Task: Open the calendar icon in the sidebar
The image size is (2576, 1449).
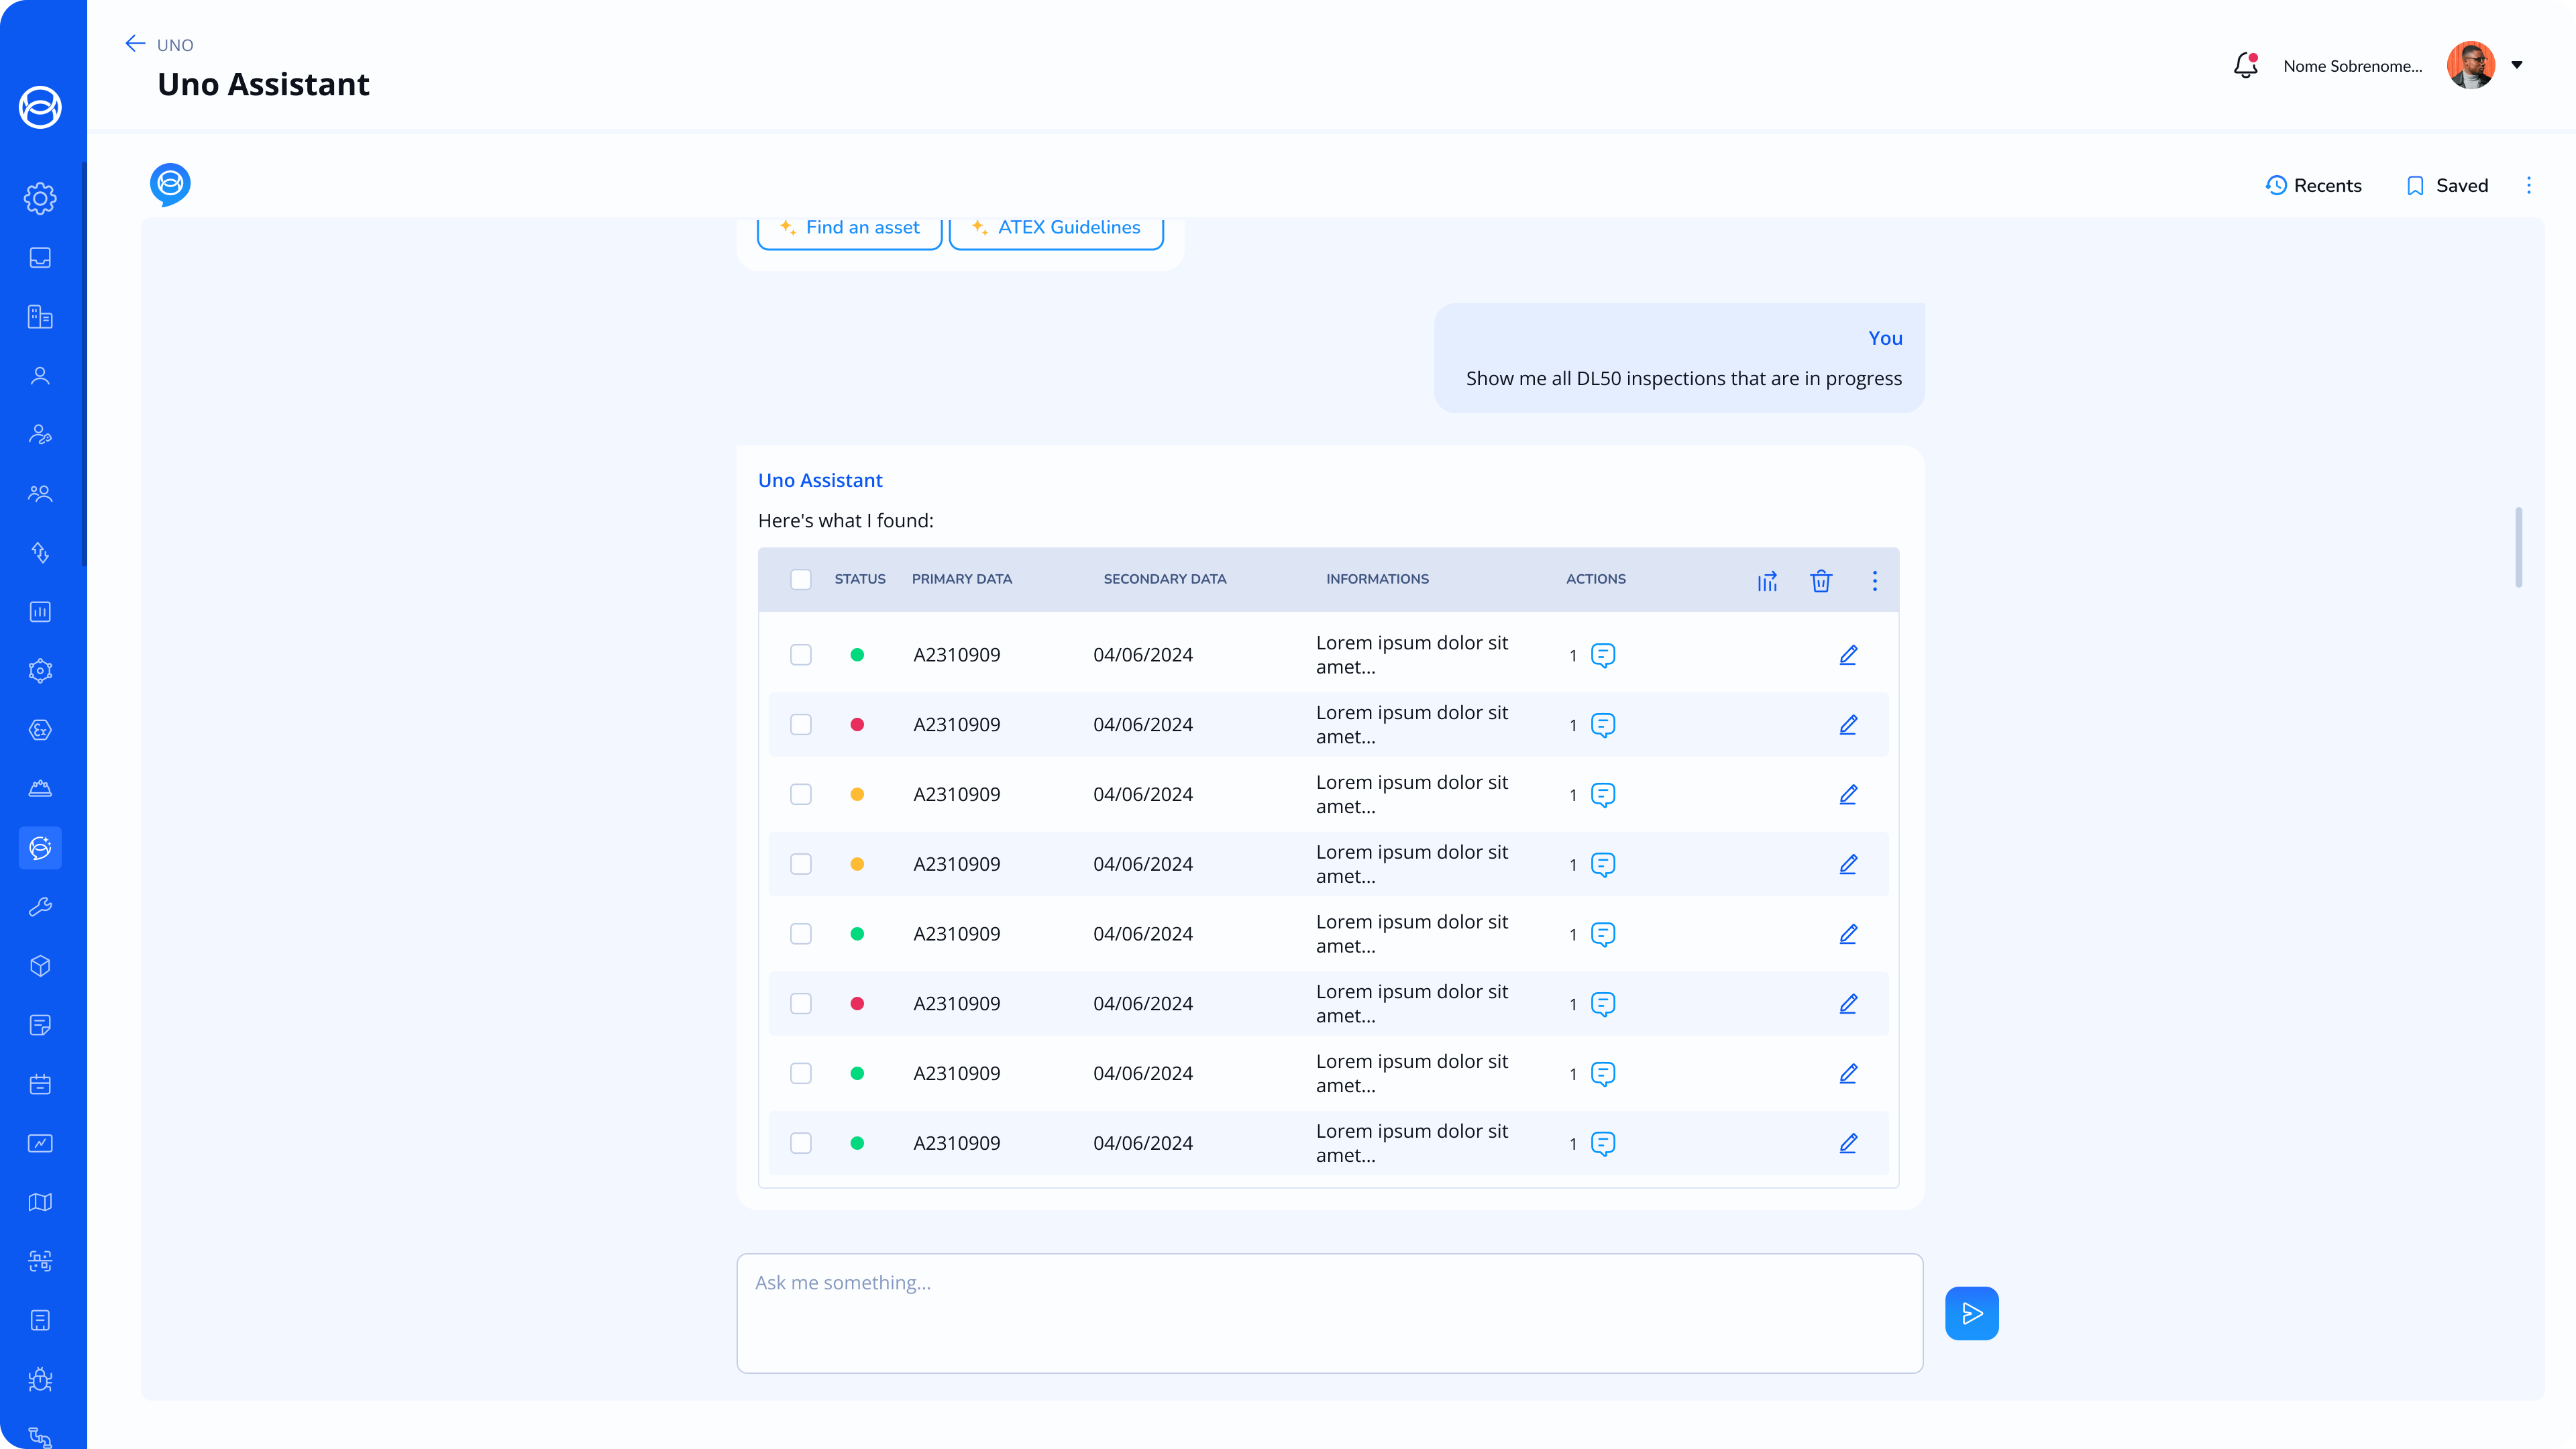Action: 40,1084
